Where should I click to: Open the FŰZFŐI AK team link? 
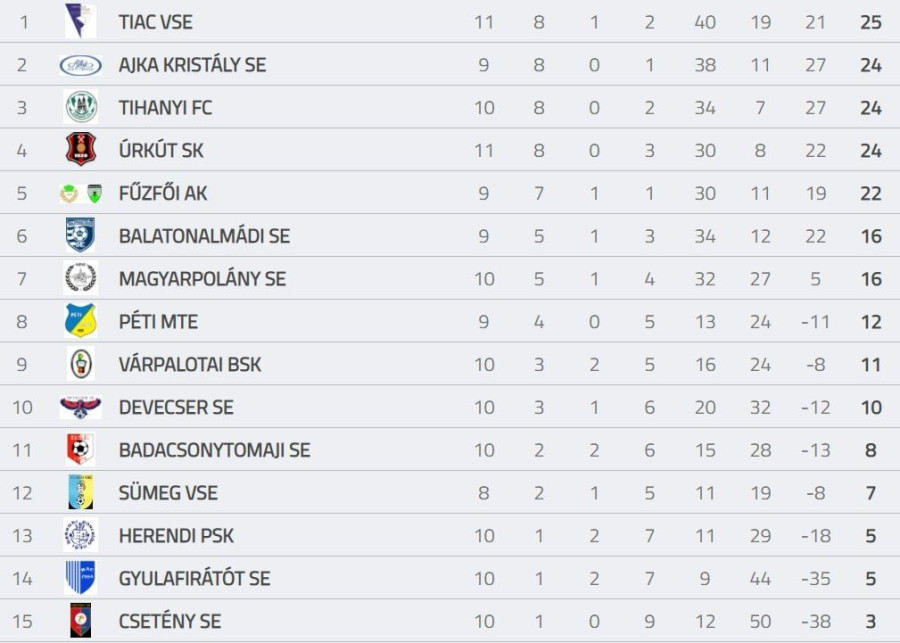(x=163, y=193)
